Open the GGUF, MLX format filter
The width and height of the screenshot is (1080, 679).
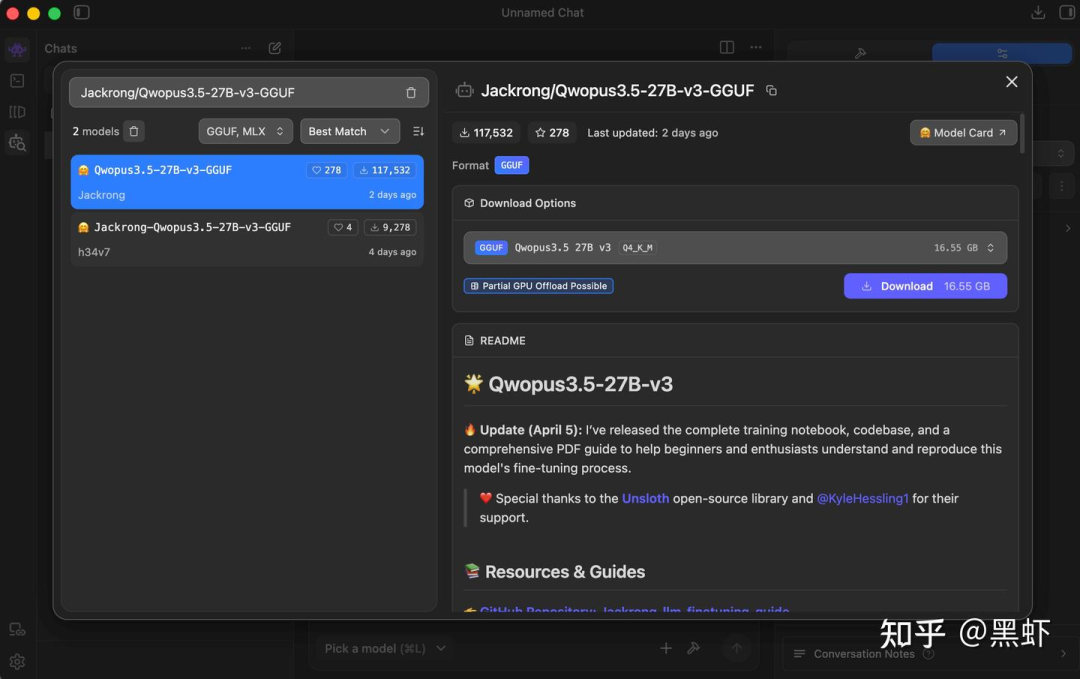pyautogui.click(x=245, y=131)
